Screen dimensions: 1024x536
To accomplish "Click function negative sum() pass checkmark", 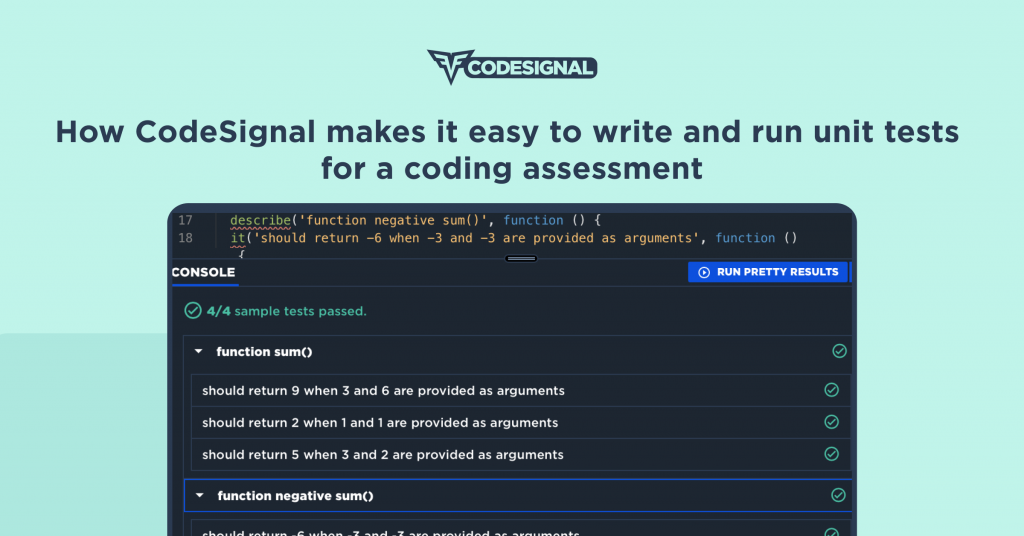I will point(839,495).
